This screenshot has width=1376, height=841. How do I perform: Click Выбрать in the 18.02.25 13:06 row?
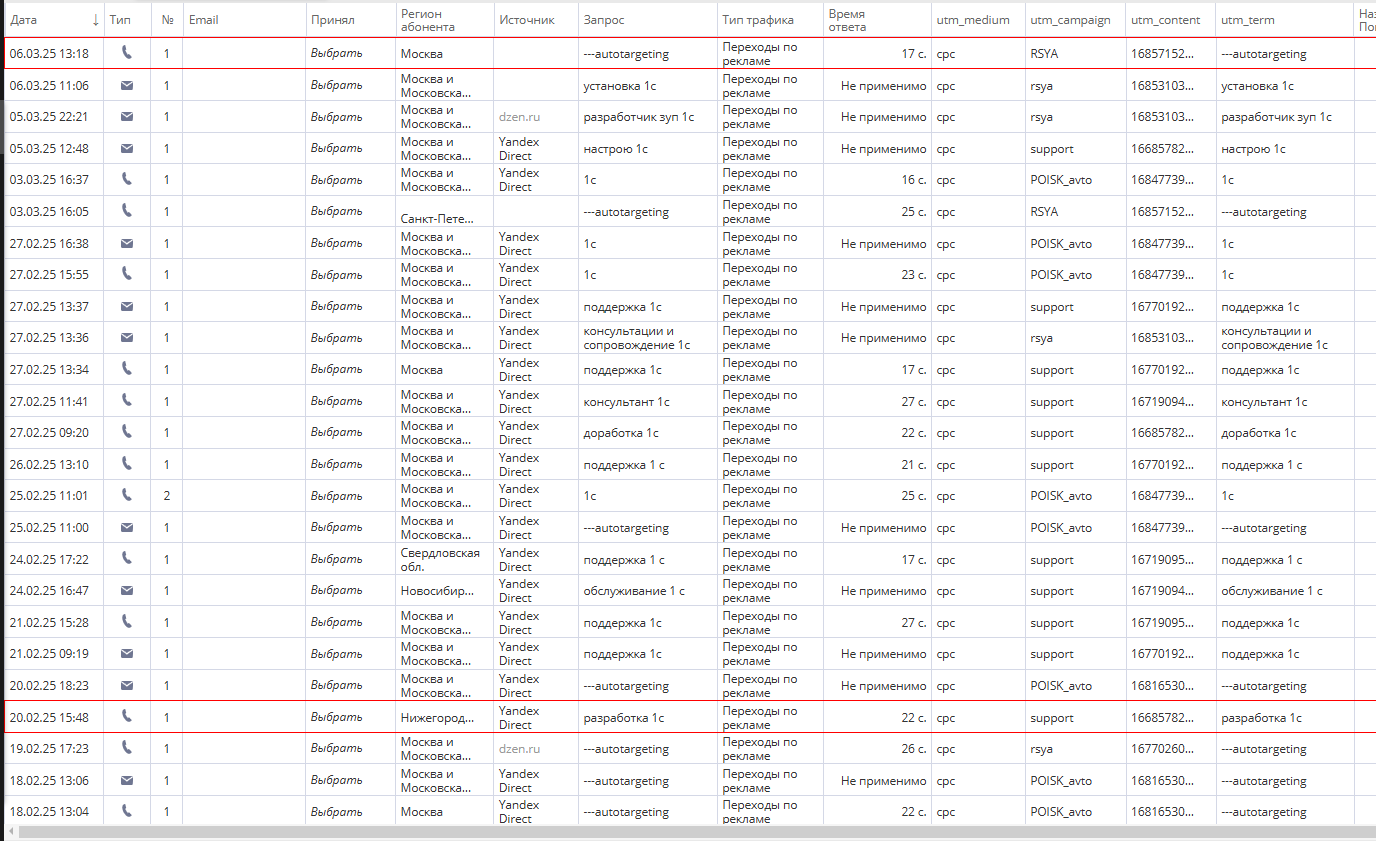pyautogui.click(x=336, y=780)
